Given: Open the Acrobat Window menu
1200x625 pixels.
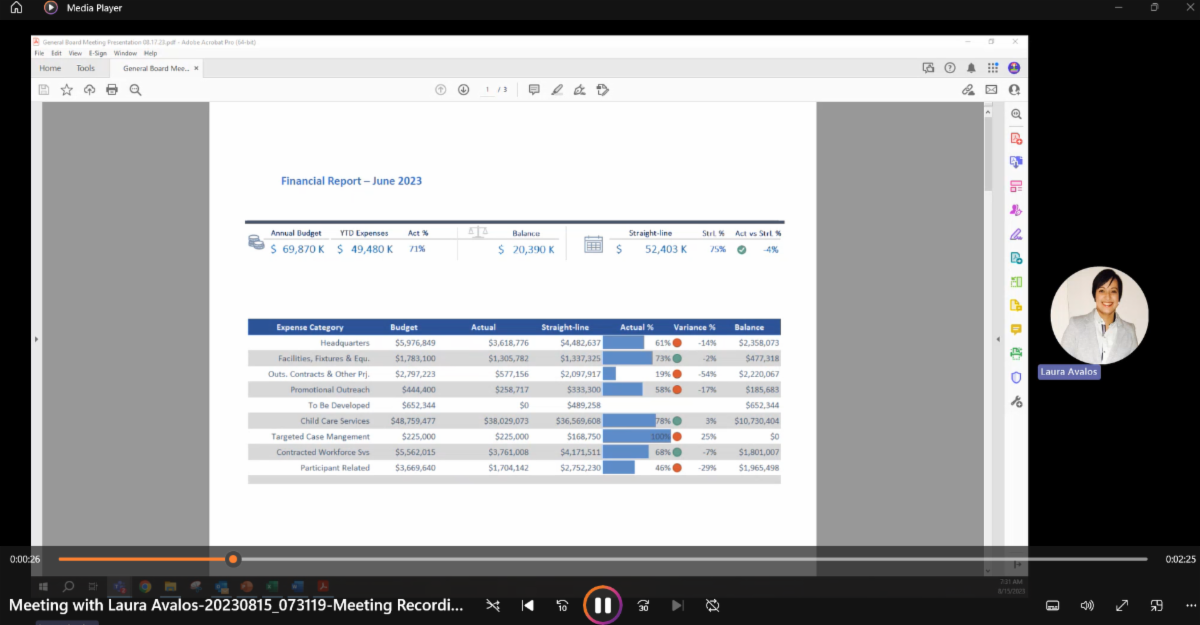Looking at the screenshot, I should click(x=125, y=53).
